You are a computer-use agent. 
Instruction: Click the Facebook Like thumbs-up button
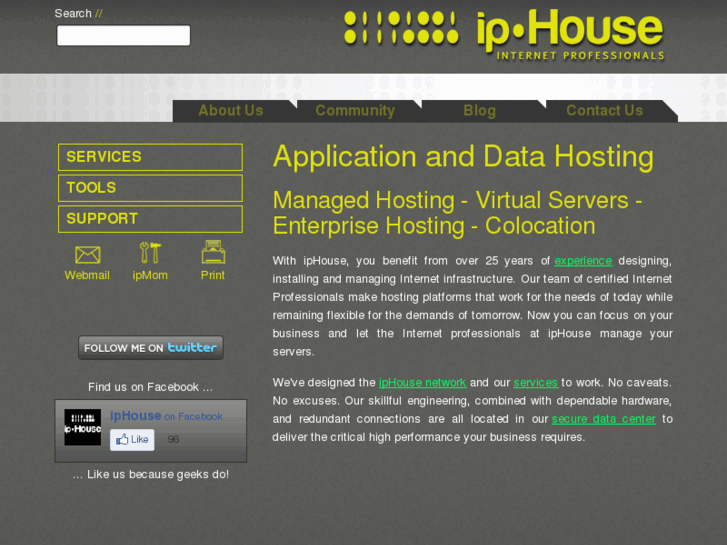[132, 439]
